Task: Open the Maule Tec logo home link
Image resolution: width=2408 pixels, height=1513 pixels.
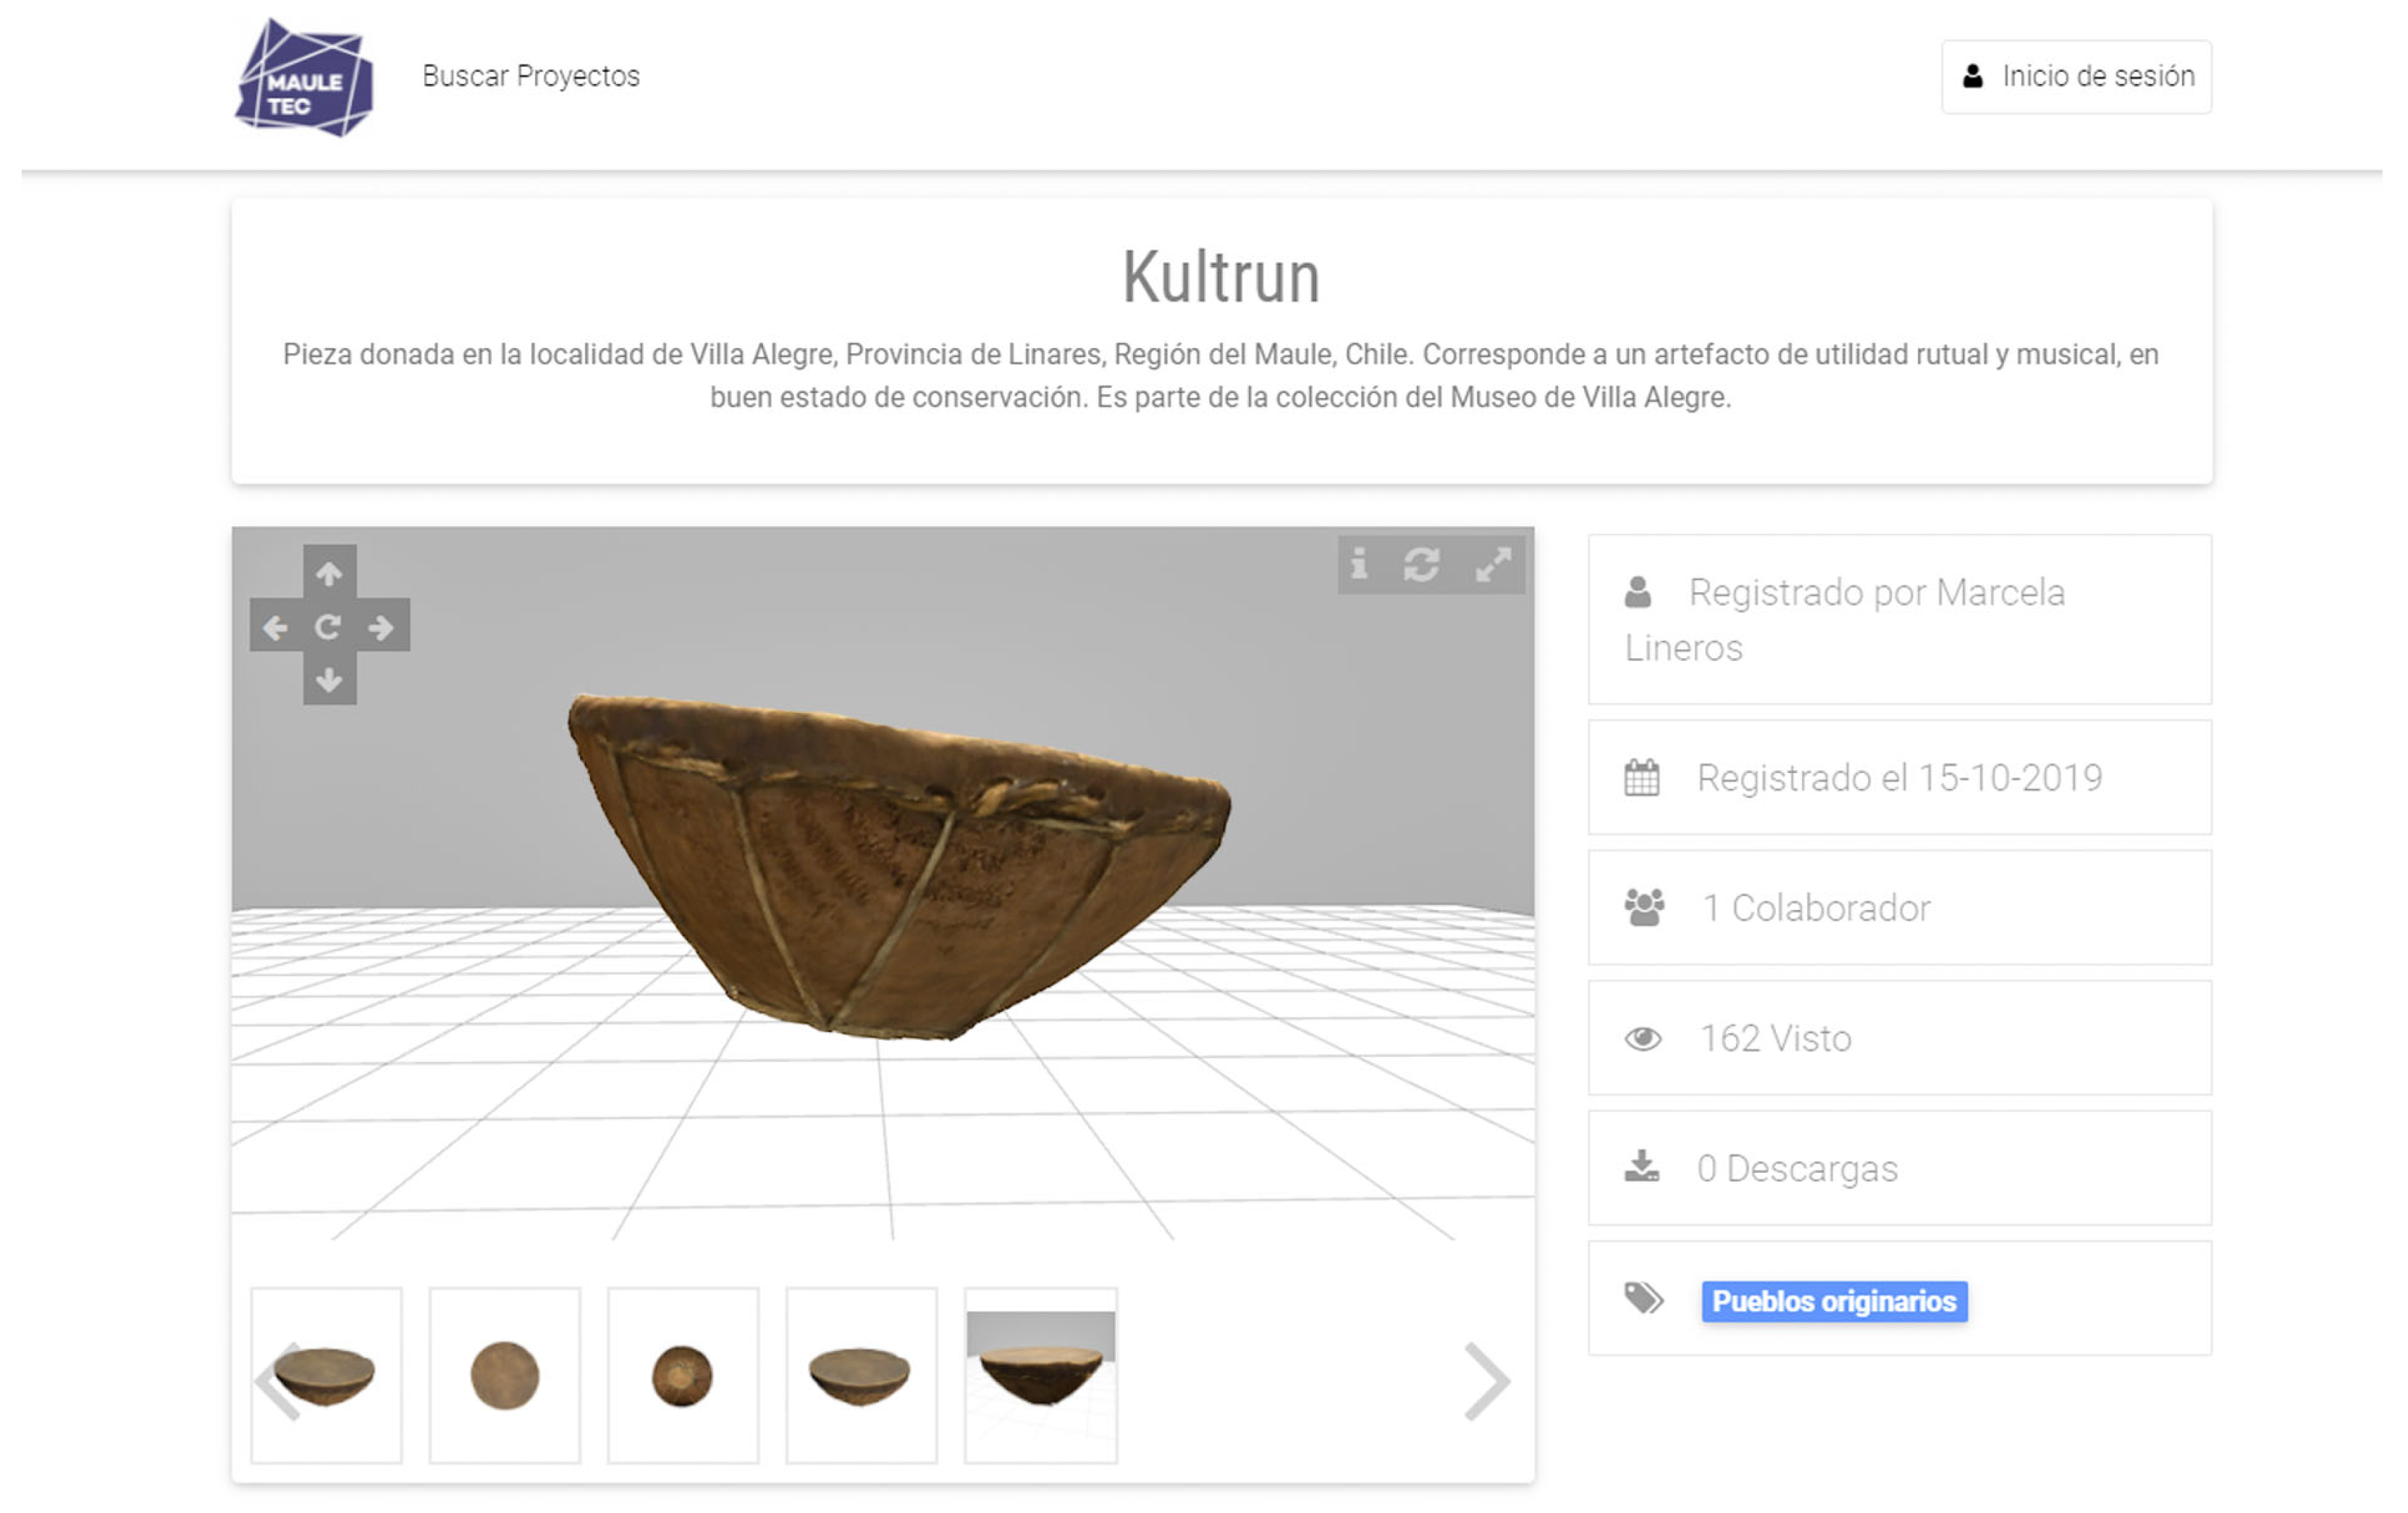Action: [304, 78]
